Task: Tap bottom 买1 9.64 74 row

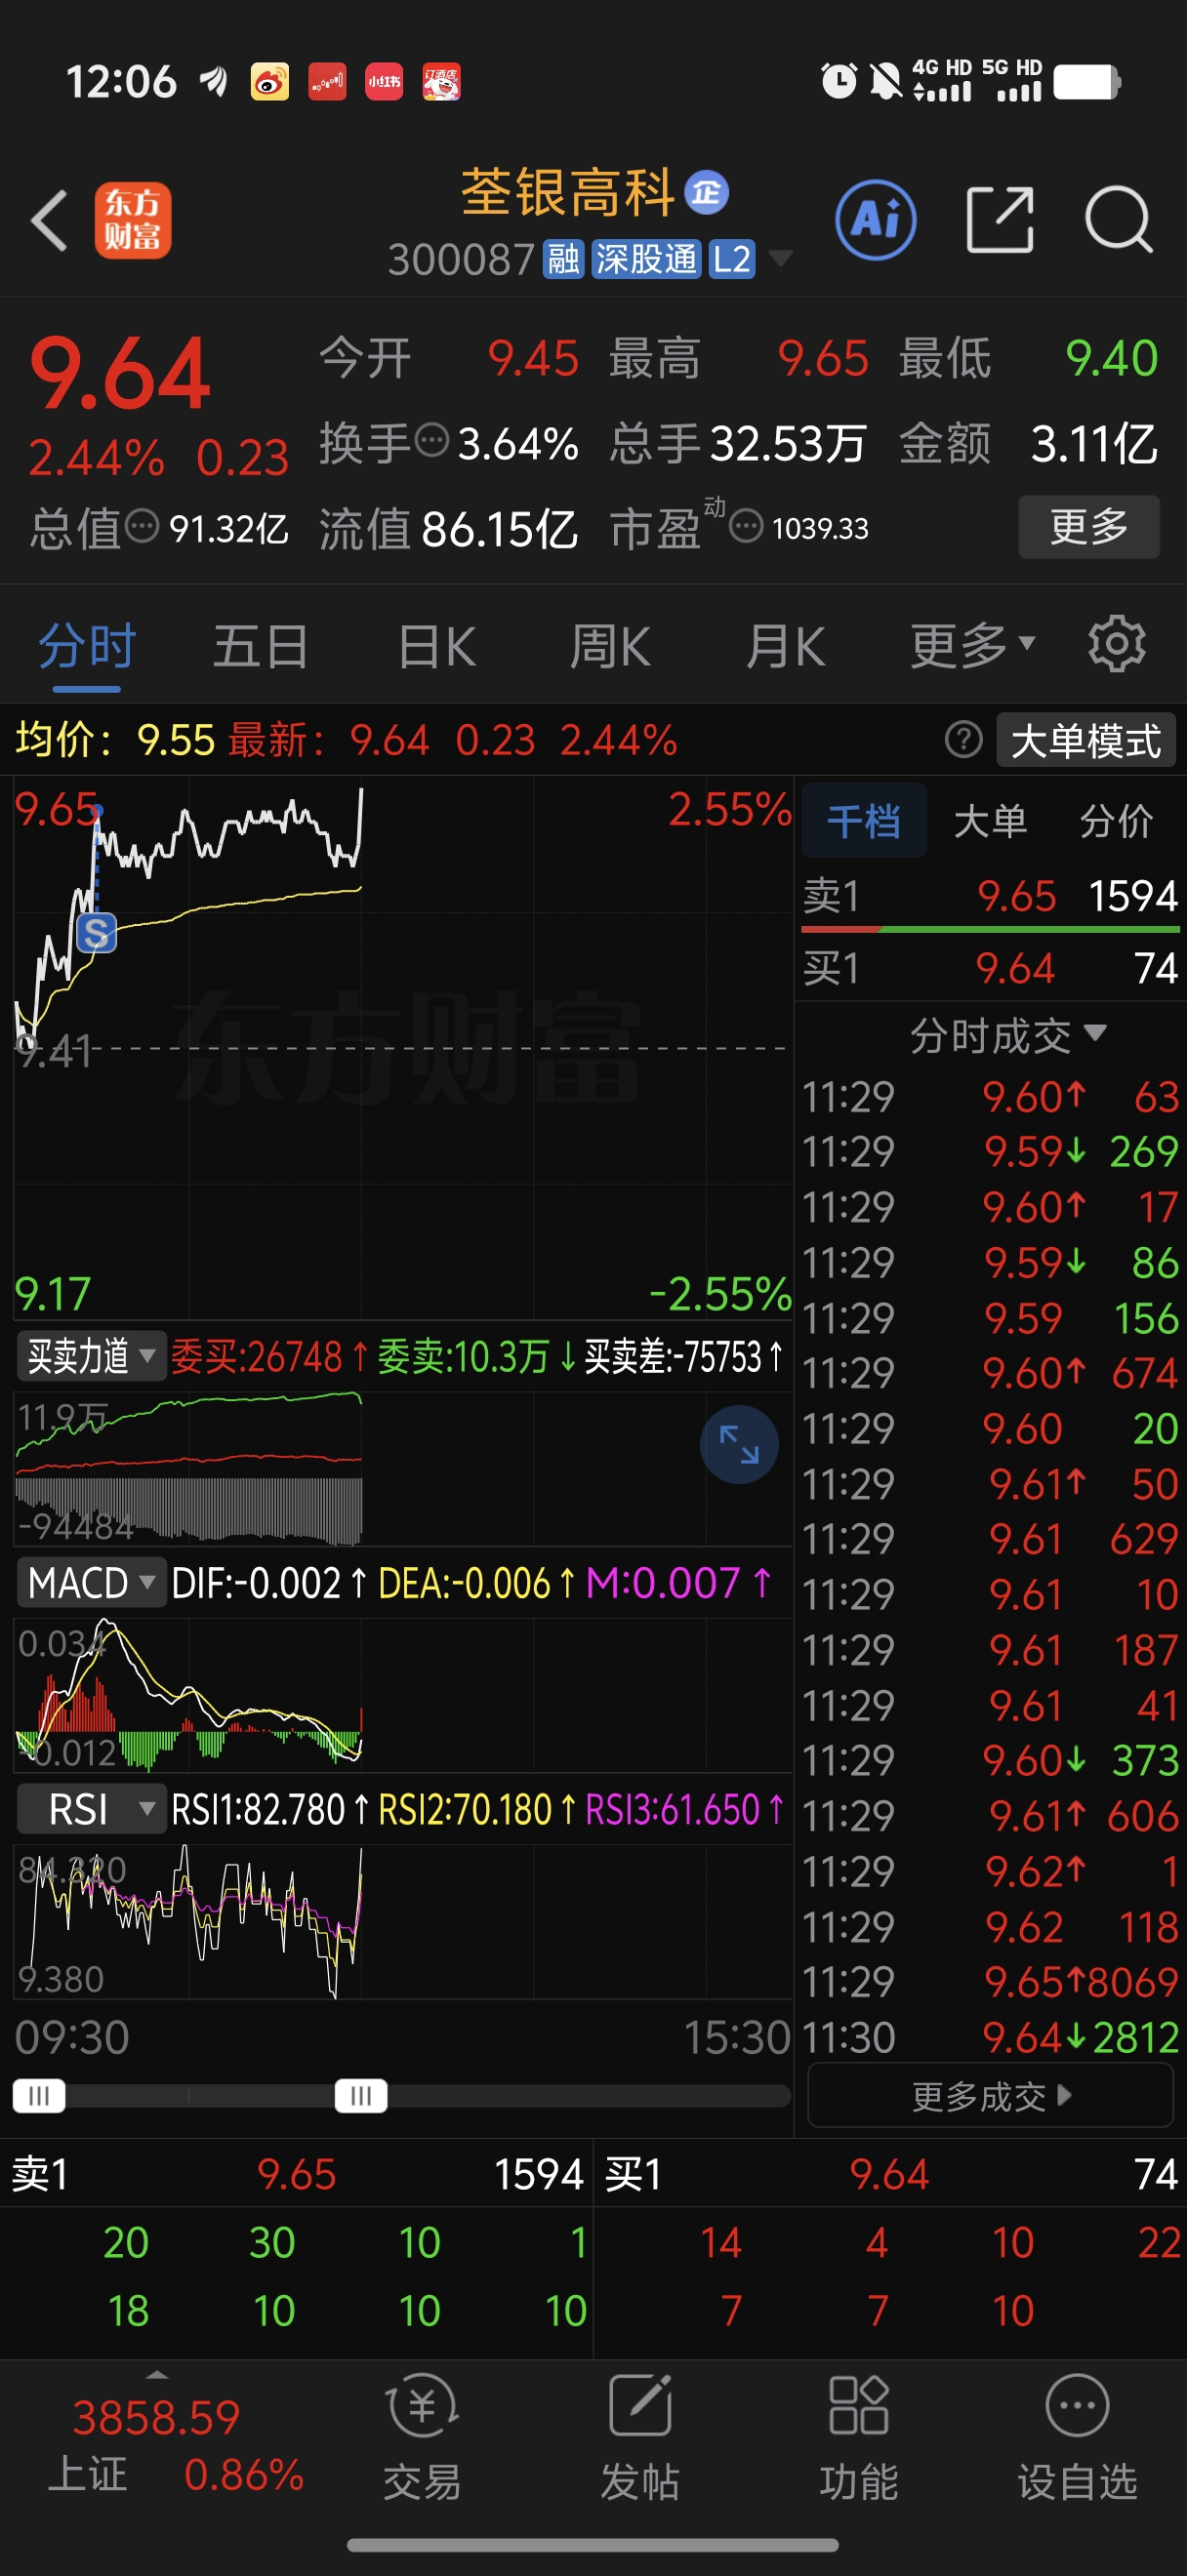Action: click(x=891, y=2174)
